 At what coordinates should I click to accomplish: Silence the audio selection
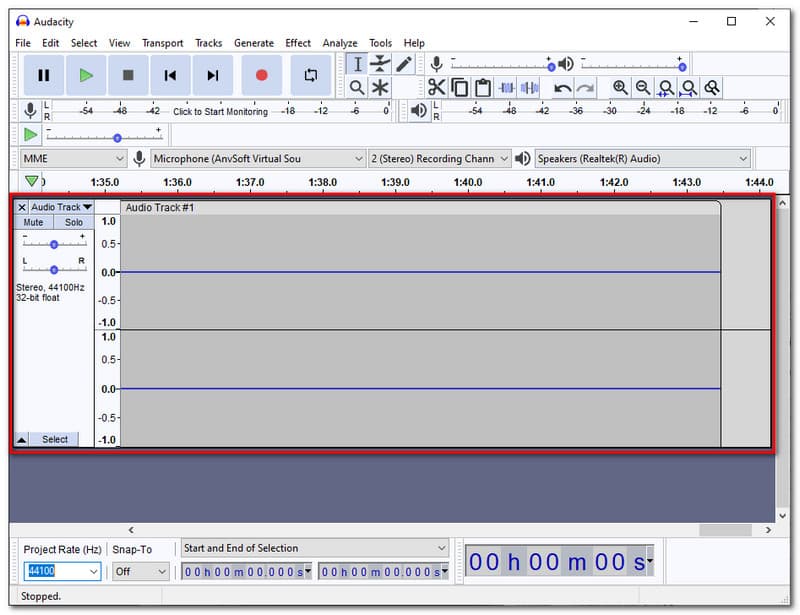tap(530, 88)
